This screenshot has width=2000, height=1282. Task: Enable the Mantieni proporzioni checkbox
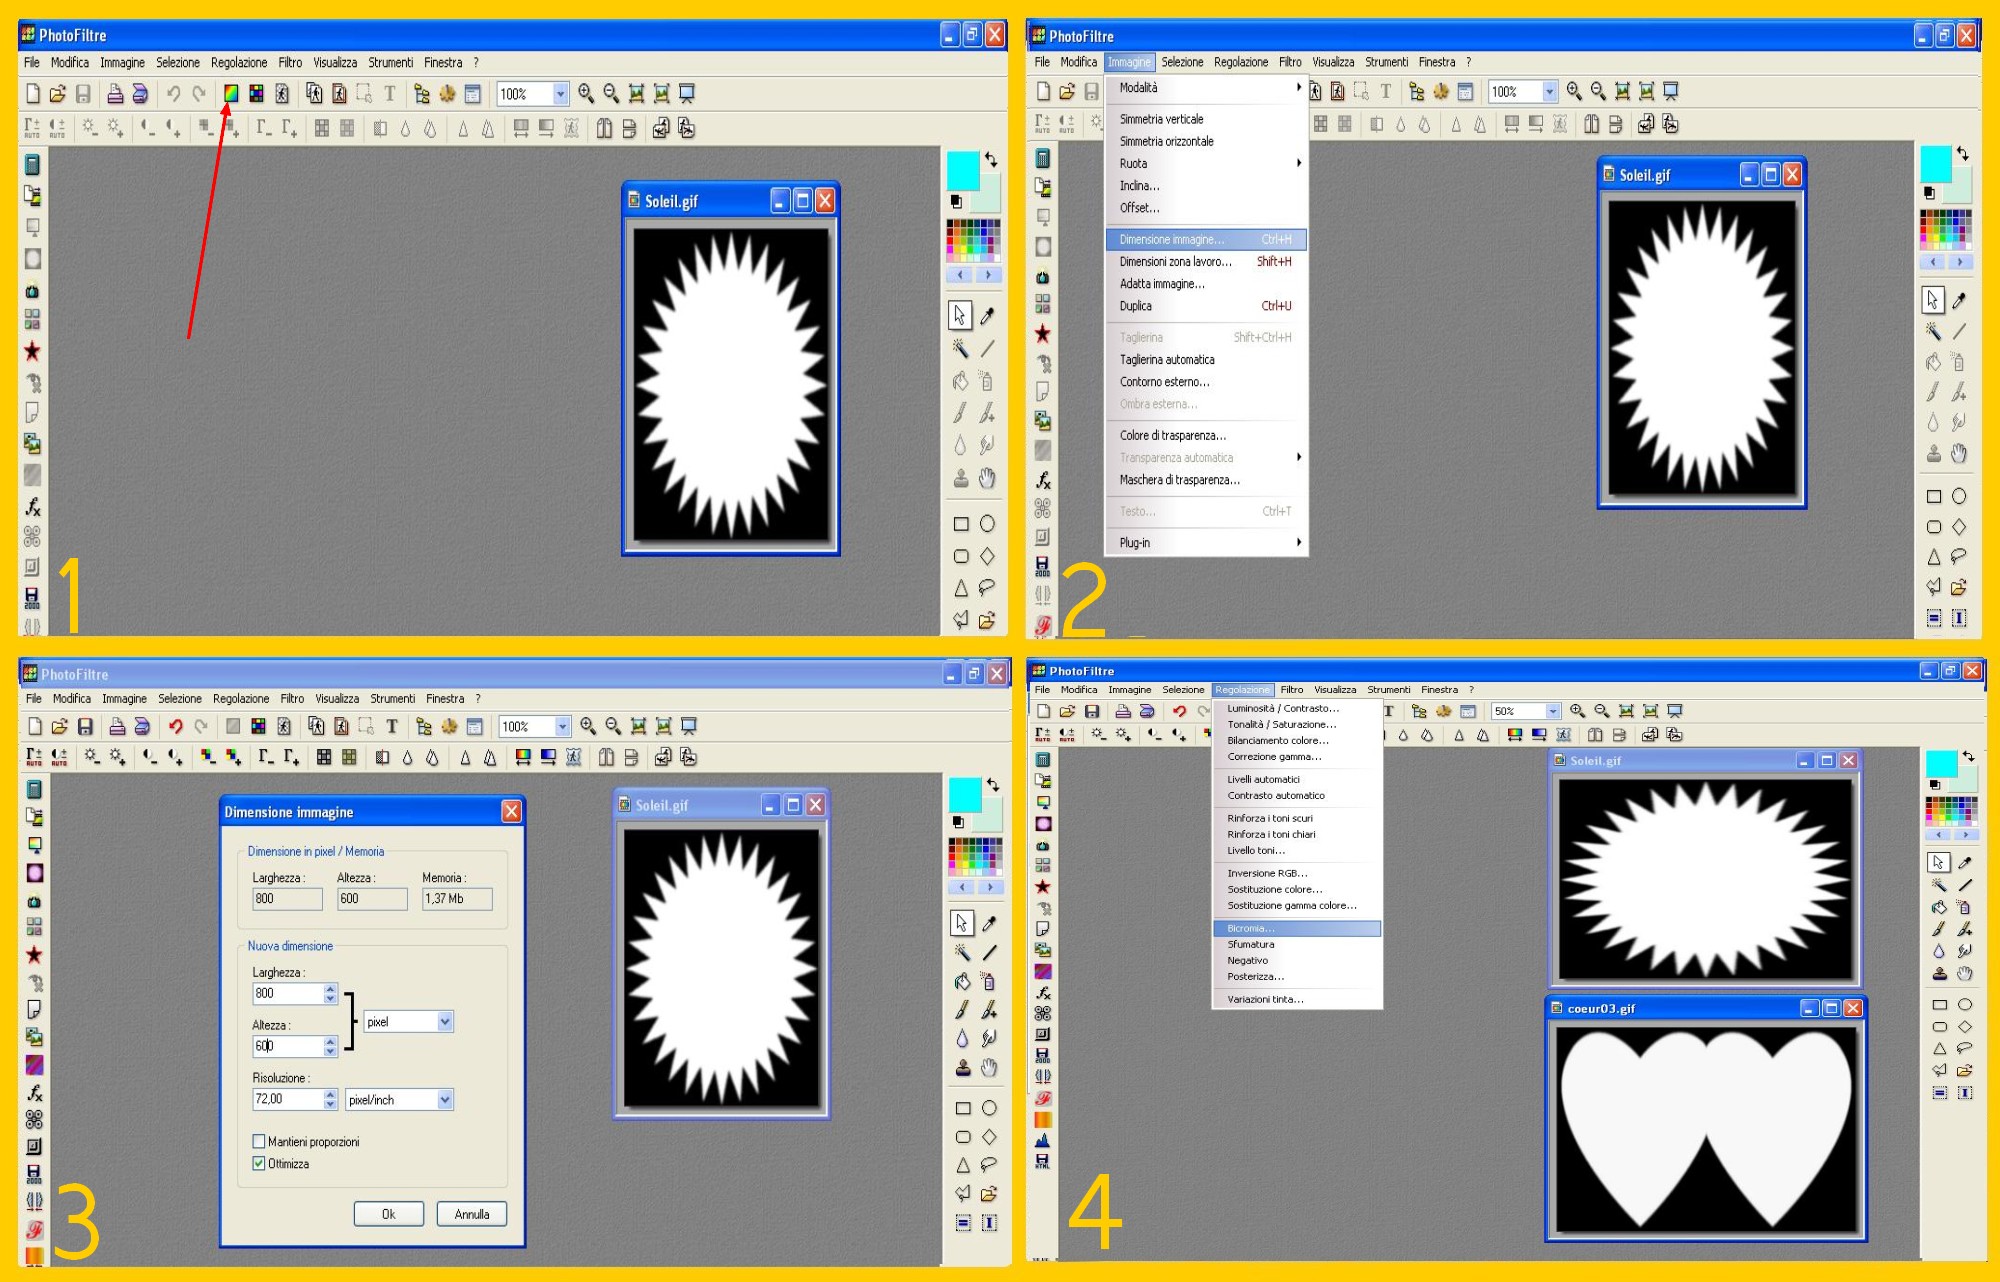click(260, 1141)
